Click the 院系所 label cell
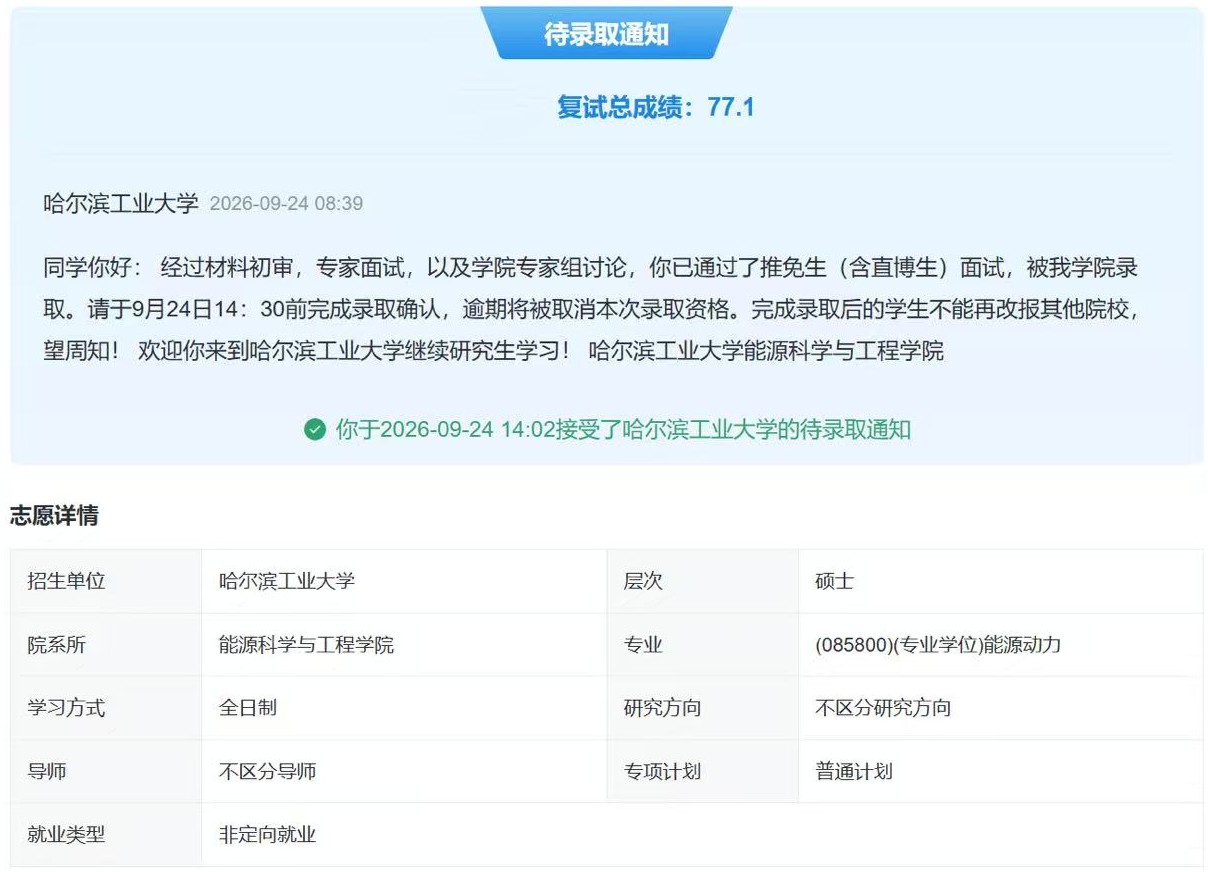1208x872 pixels. pos(106,645)
